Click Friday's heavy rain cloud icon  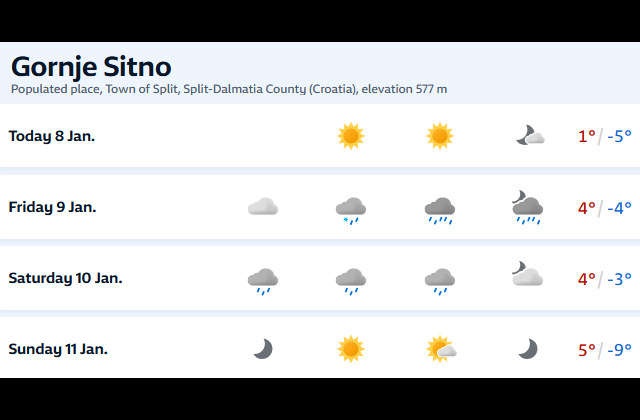[439, 208]
